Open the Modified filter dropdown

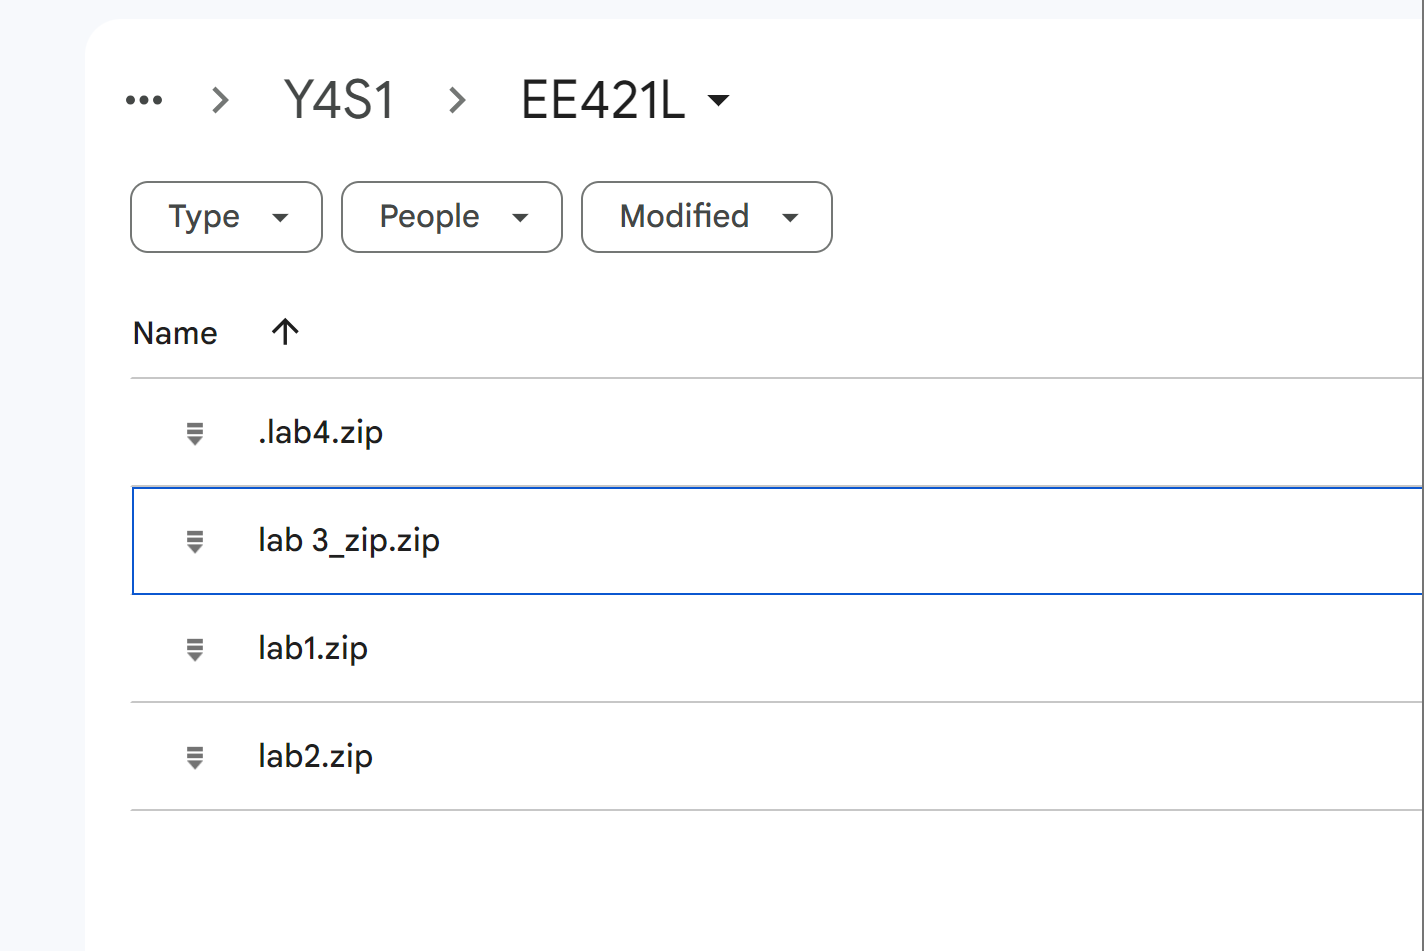coord(706,217)
